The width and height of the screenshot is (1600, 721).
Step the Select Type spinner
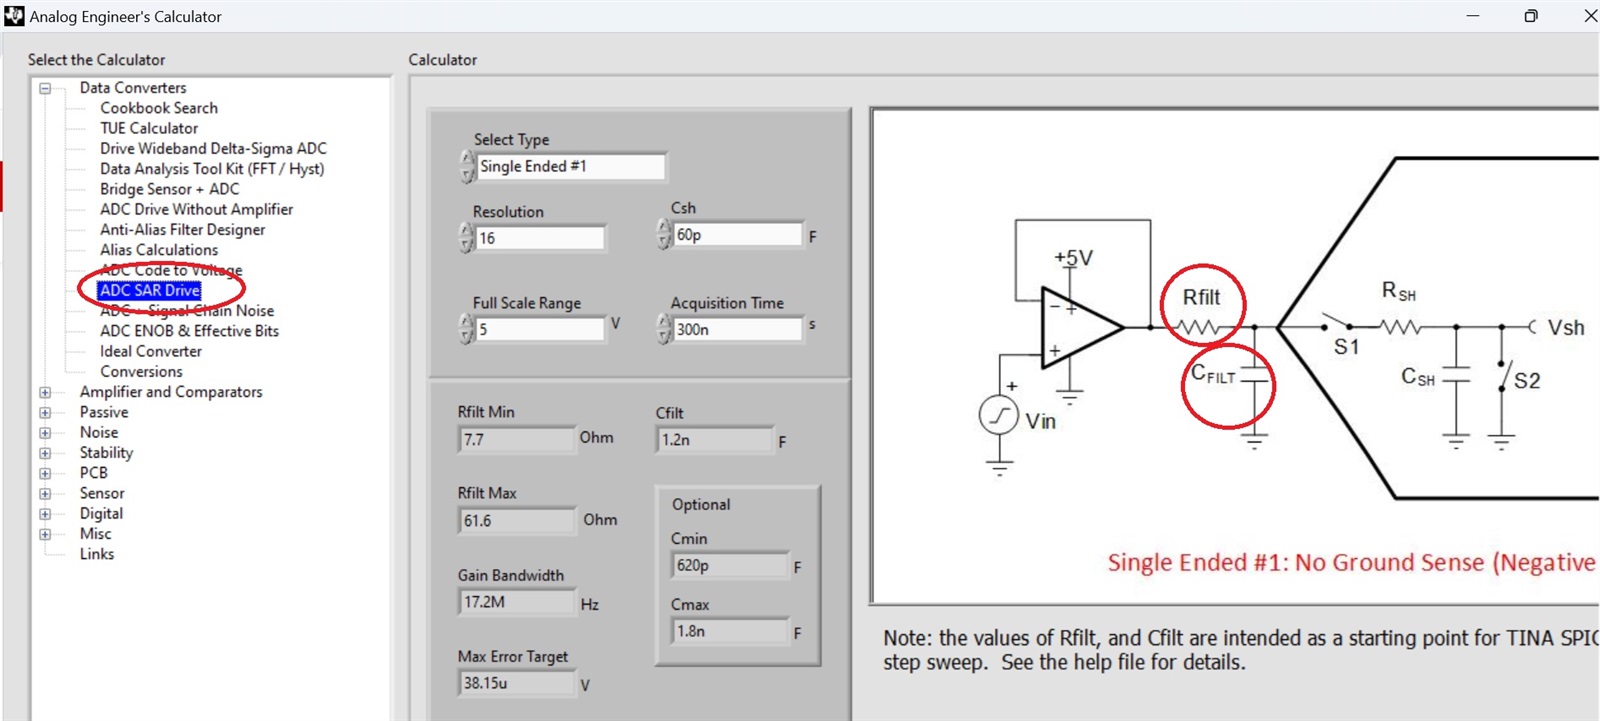[468, 167]
